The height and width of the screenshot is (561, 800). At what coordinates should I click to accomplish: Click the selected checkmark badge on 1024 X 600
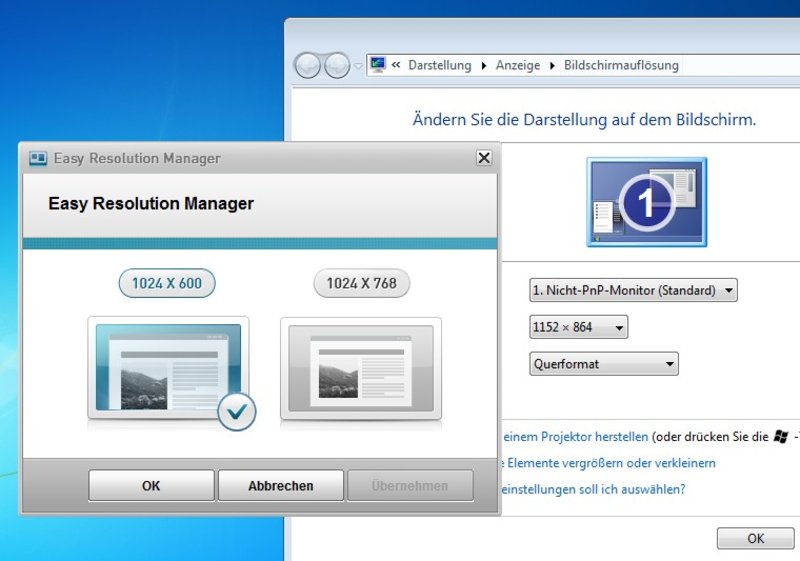point(237,412)
